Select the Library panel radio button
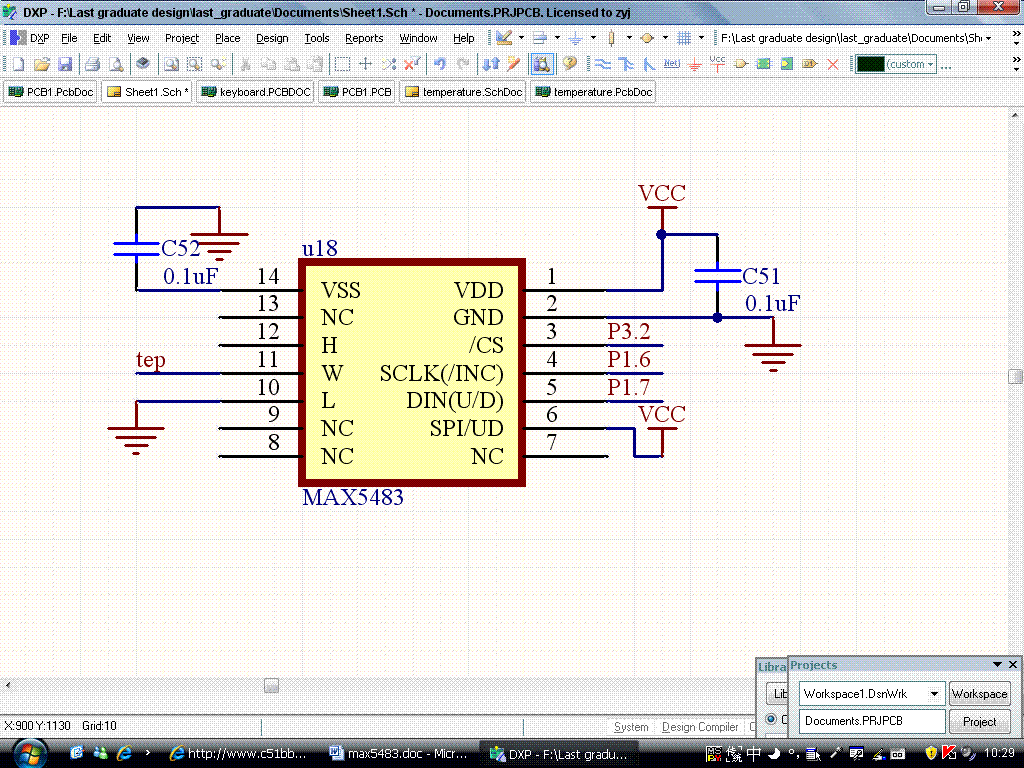This screenshot has width=1024, height=768. click(x=771, y=719)
